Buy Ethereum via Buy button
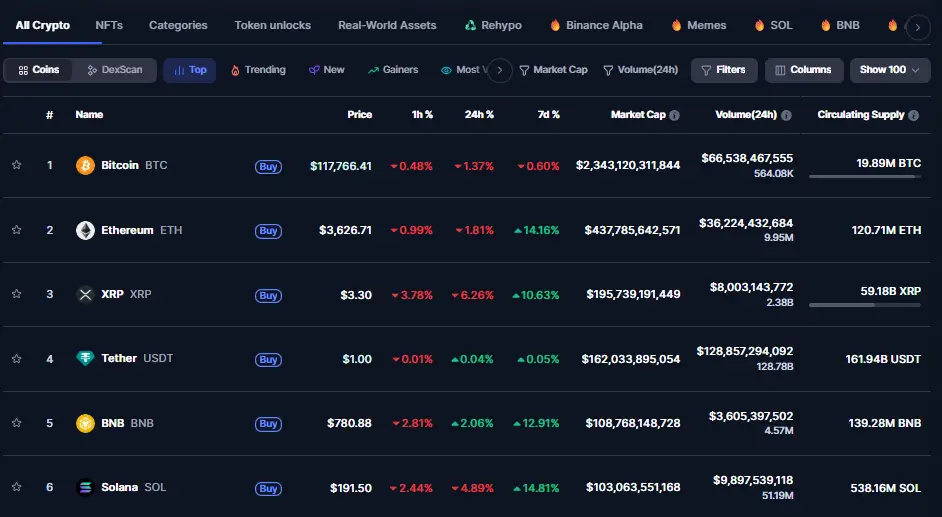Screen dimensions: 942x517 pos(268,231)
